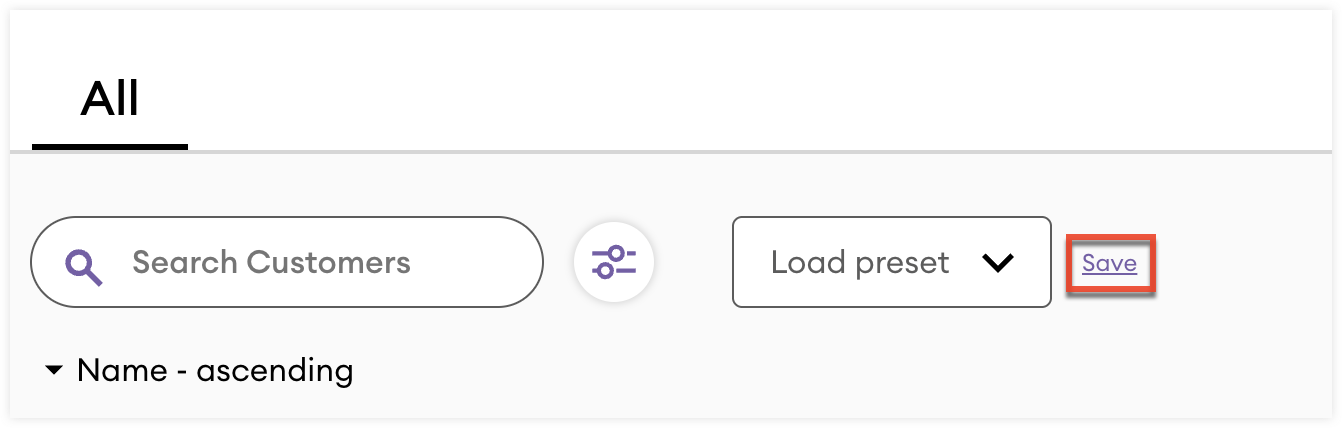Select the underlined All tab header
Screen dimensions: 1342x428
coord(110,100)
